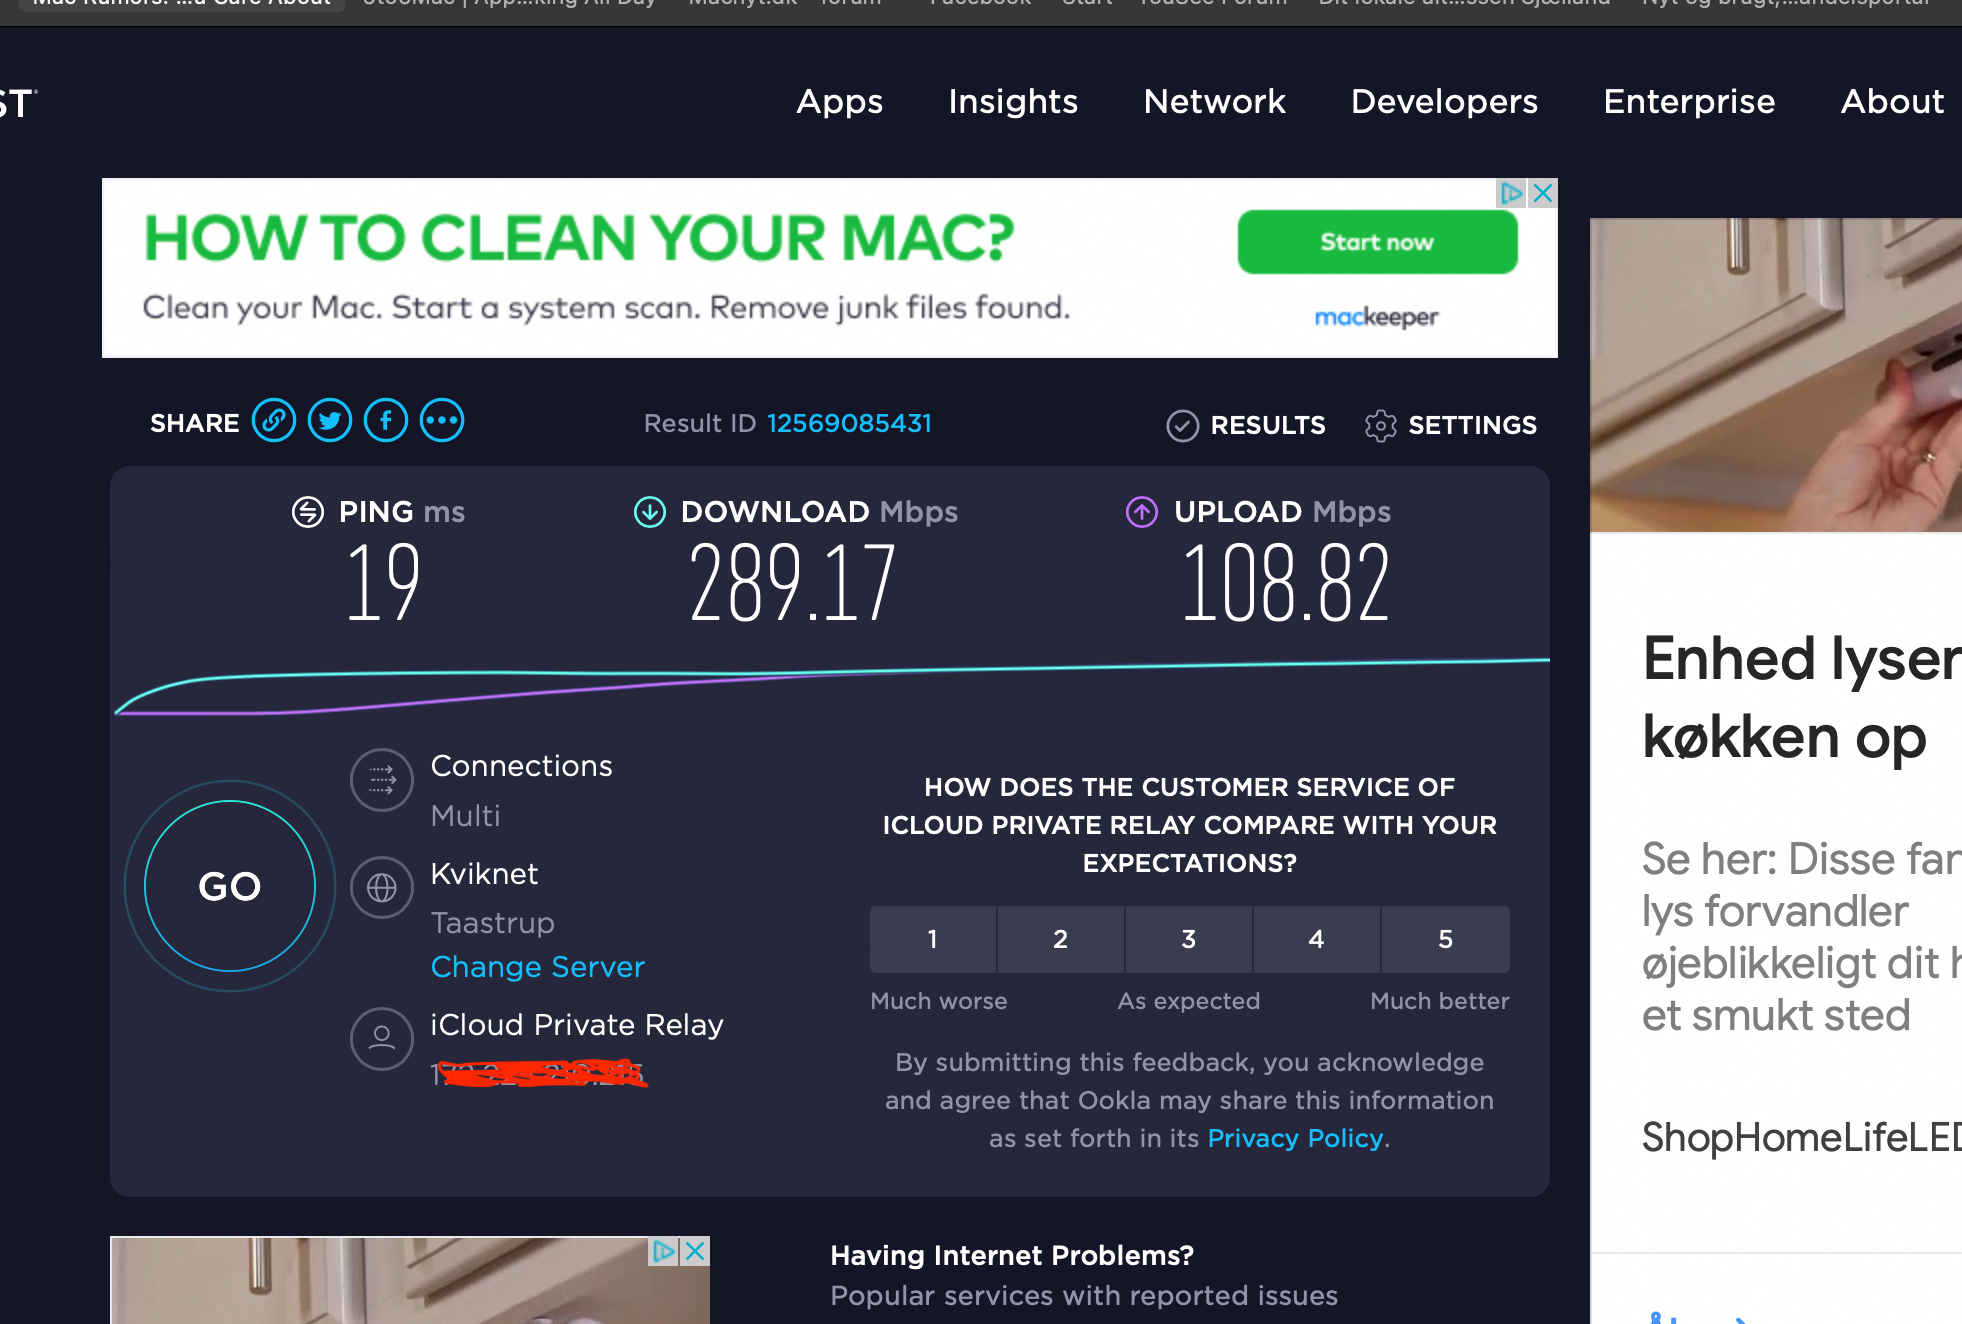Viewport: 1962px width, 1324px height.
Task: Open the Apps menu
Action: coord(840,102)
